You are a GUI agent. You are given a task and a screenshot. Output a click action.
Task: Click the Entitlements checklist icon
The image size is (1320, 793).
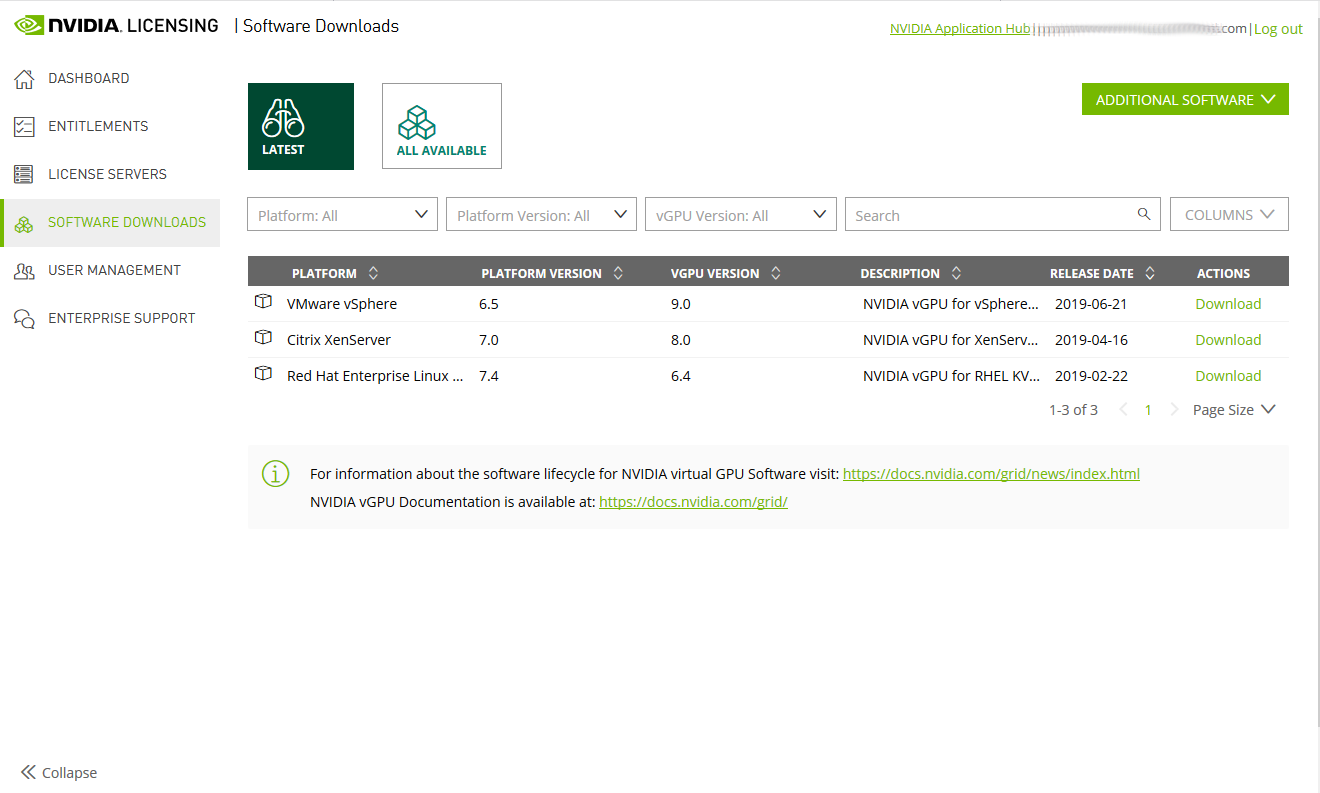pyautogui.click(x=24, y=127)
